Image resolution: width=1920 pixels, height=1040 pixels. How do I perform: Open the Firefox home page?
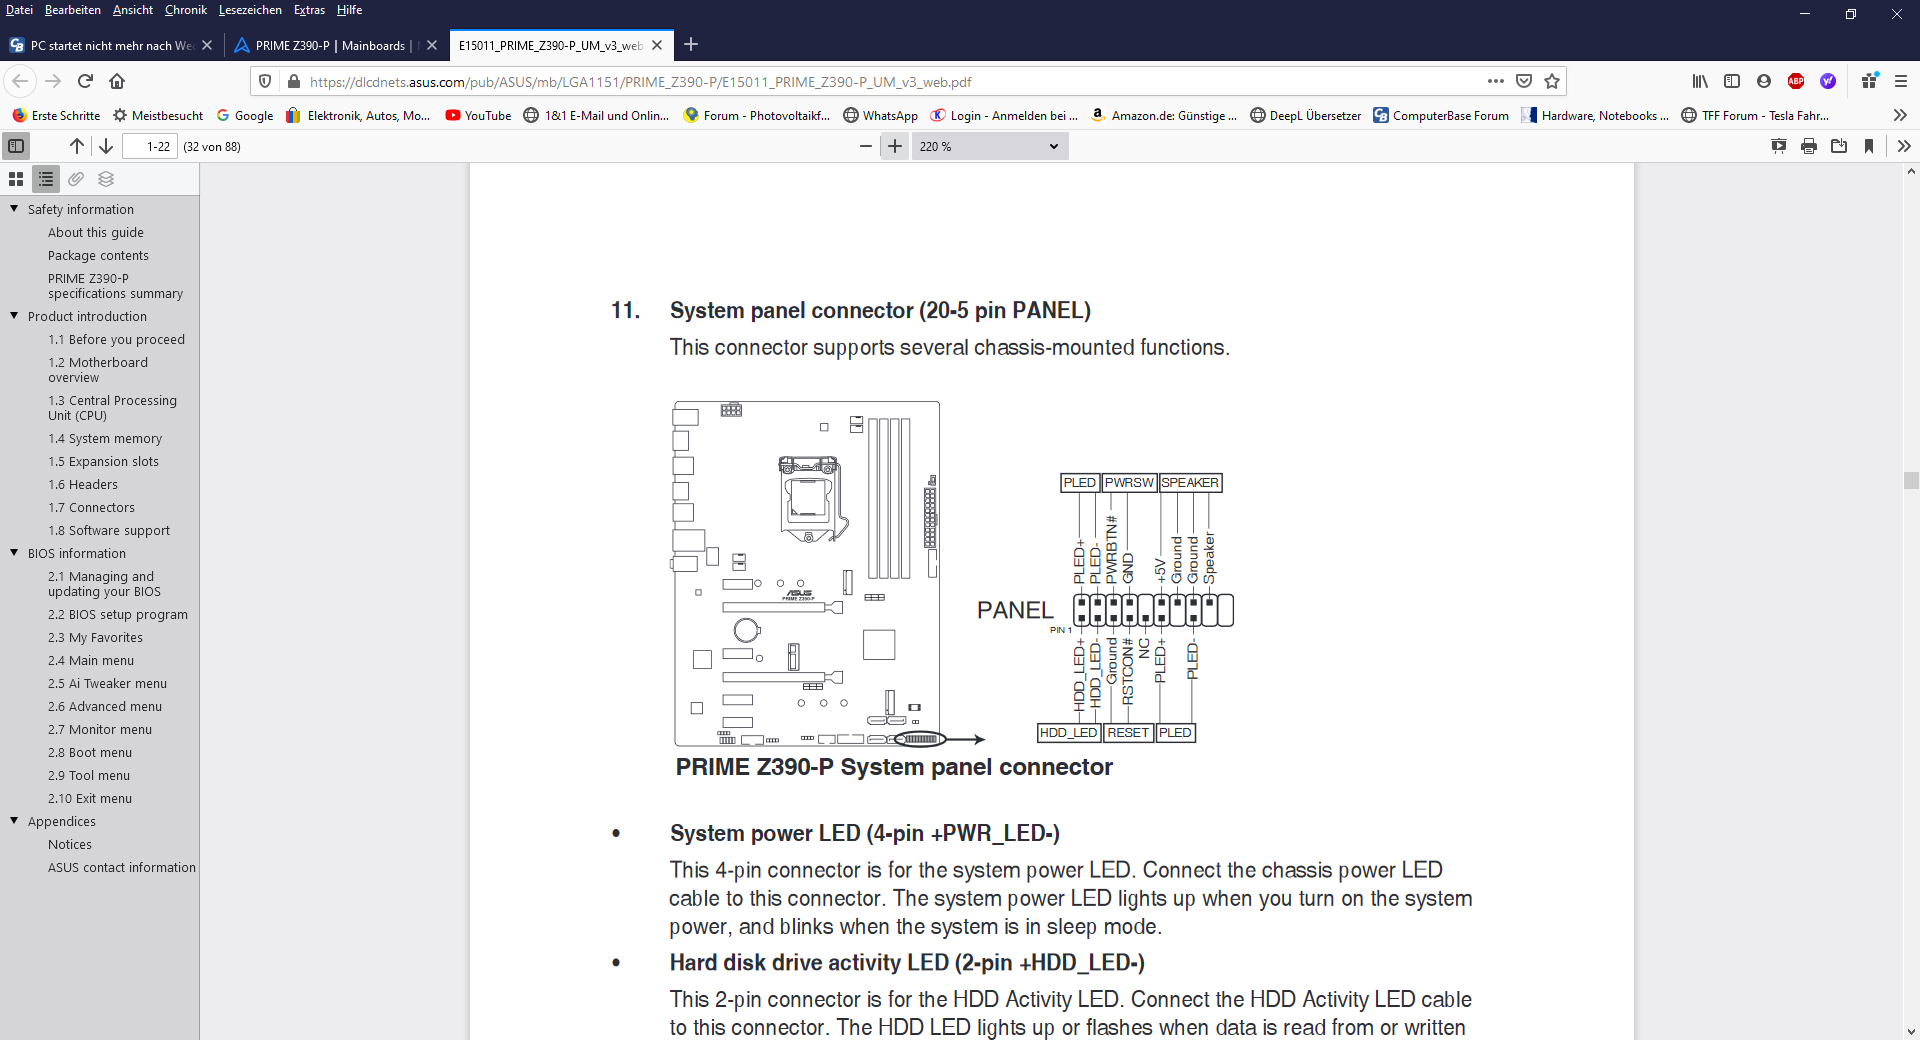[117, 81]
